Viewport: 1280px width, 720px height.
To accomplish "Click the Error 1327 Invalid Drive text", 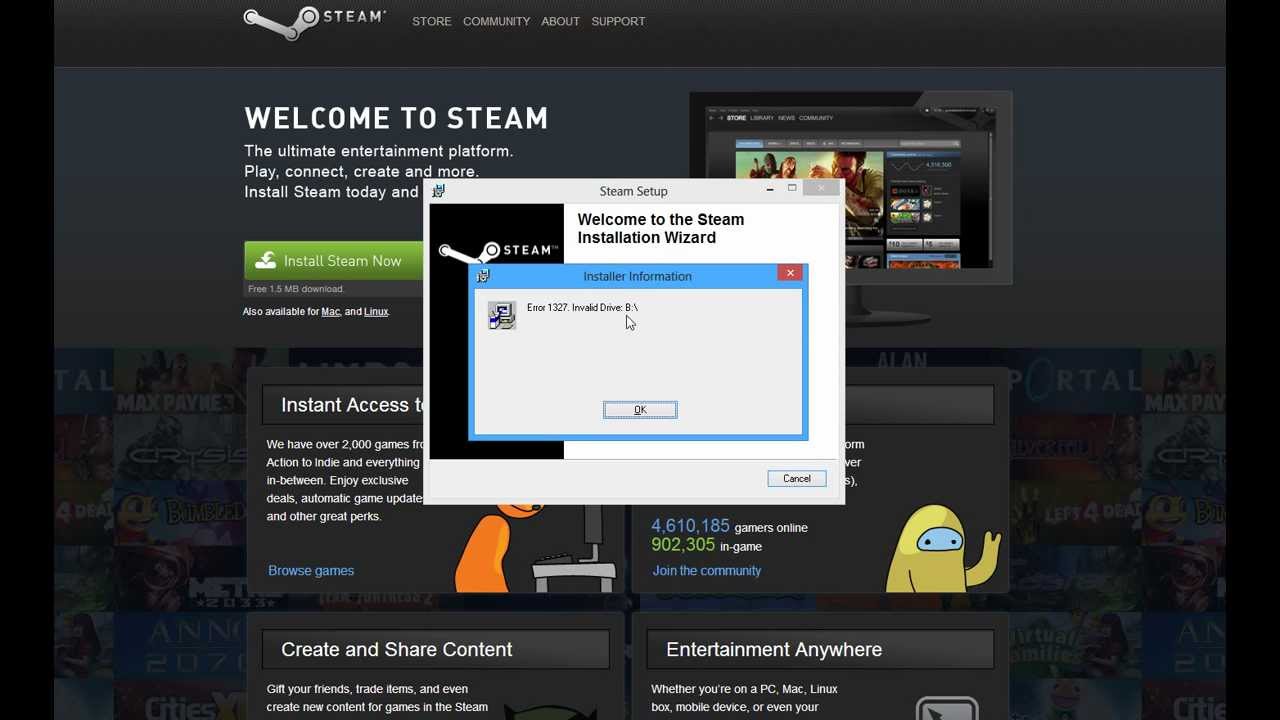I will (582, 308).
